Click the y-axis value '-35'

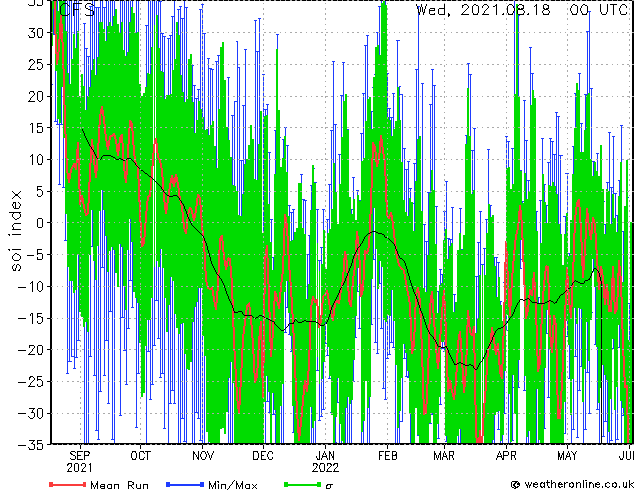pyautogui.click(x=31, y=444)
